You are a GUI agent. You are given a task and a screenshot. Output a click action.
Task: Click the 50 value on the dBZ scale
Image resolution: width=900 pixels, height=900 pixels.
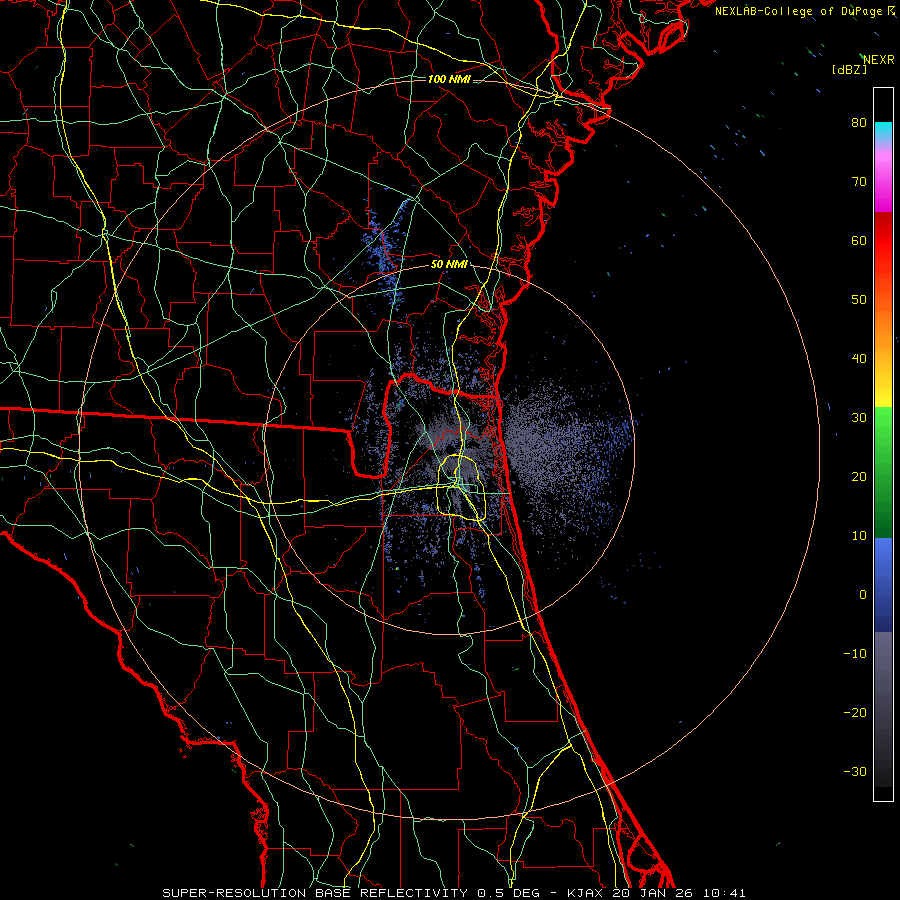(859, 300)
